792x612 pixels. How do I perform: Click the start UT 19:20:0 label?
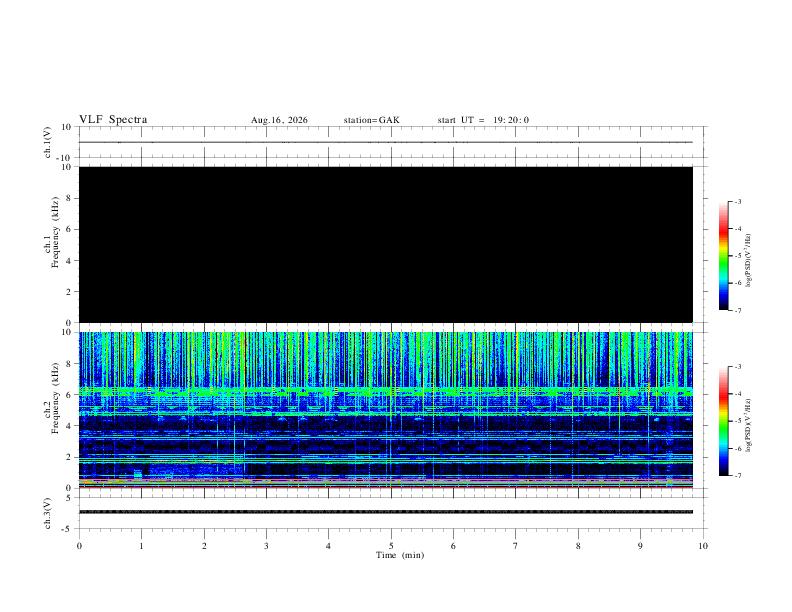pyautogui.click(x=483, y=120)
